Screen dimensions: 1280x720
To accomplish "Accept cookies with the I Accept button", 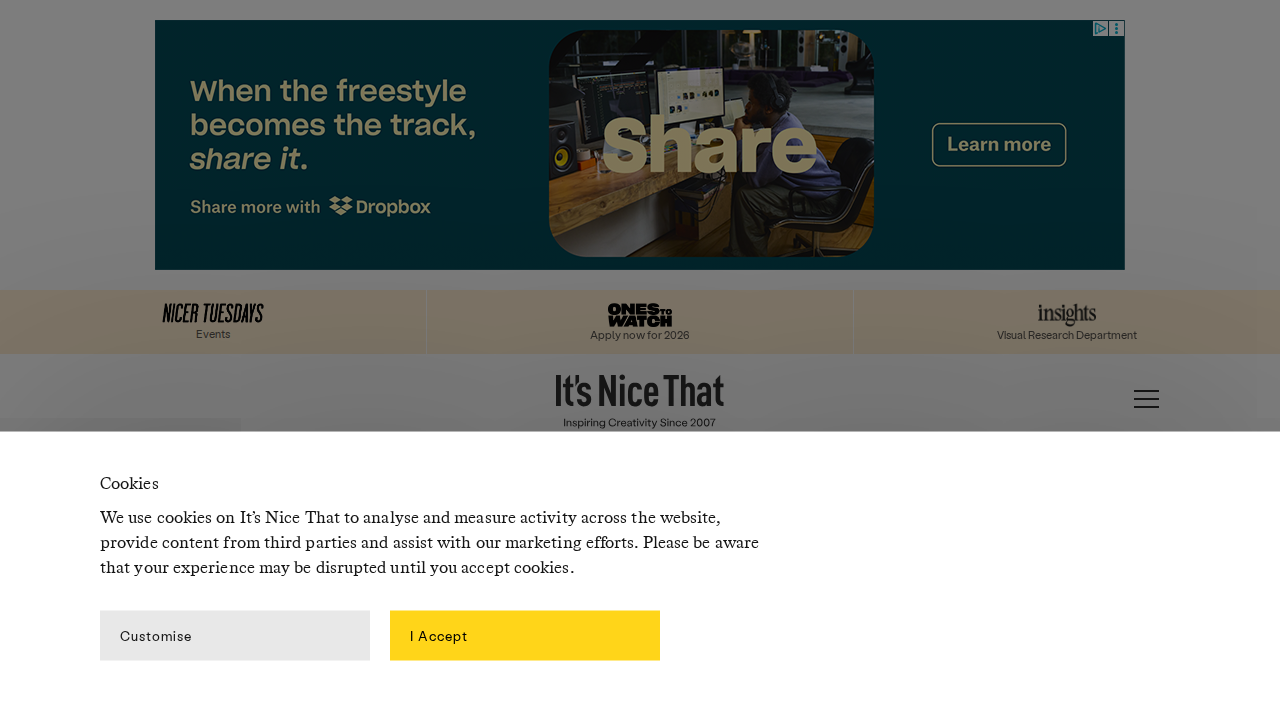I will tap(525, 636).
